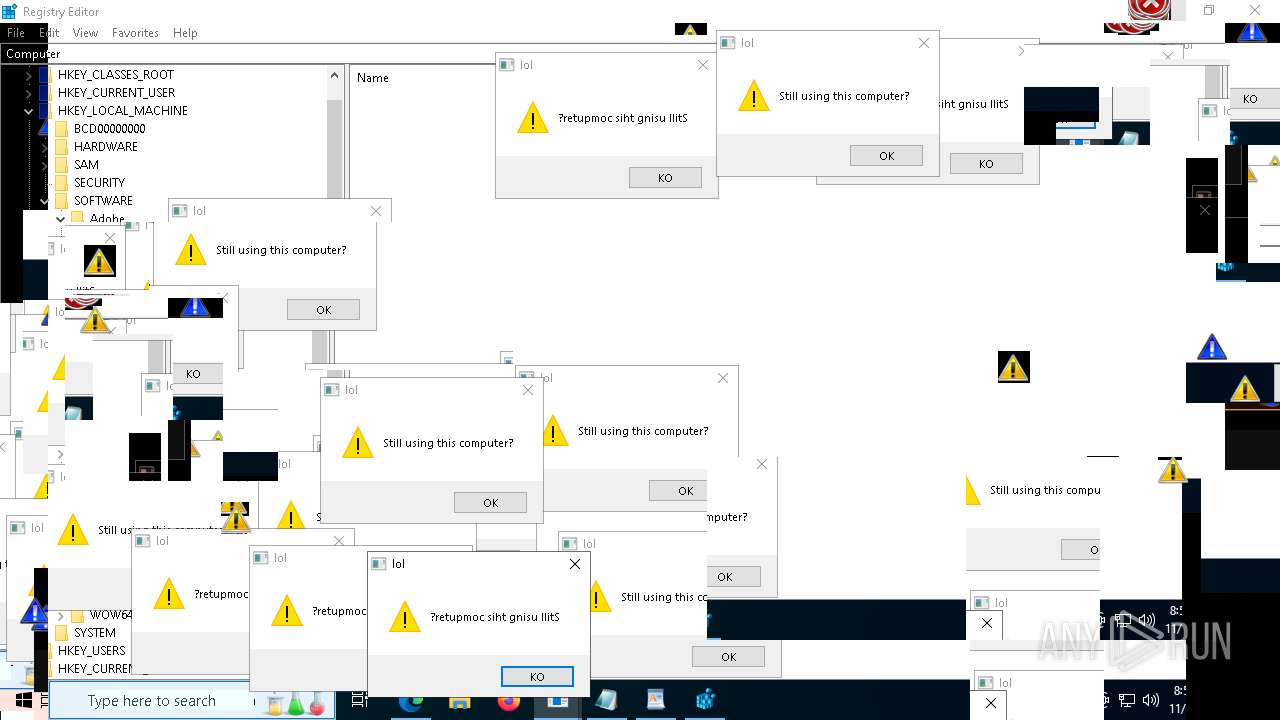The height and width of the screenshot is (720, 1280).
Task: Select the SOFTWARE key label
Action: pos(103,201)
